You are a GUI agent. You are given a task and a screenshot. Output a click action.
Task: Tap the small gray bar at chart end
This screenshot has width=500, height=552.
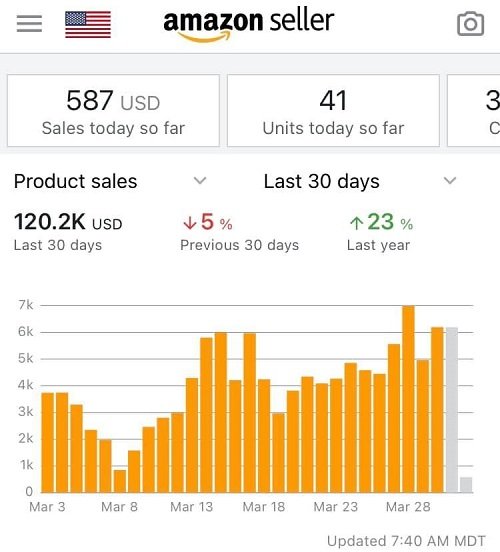[466, 484]
